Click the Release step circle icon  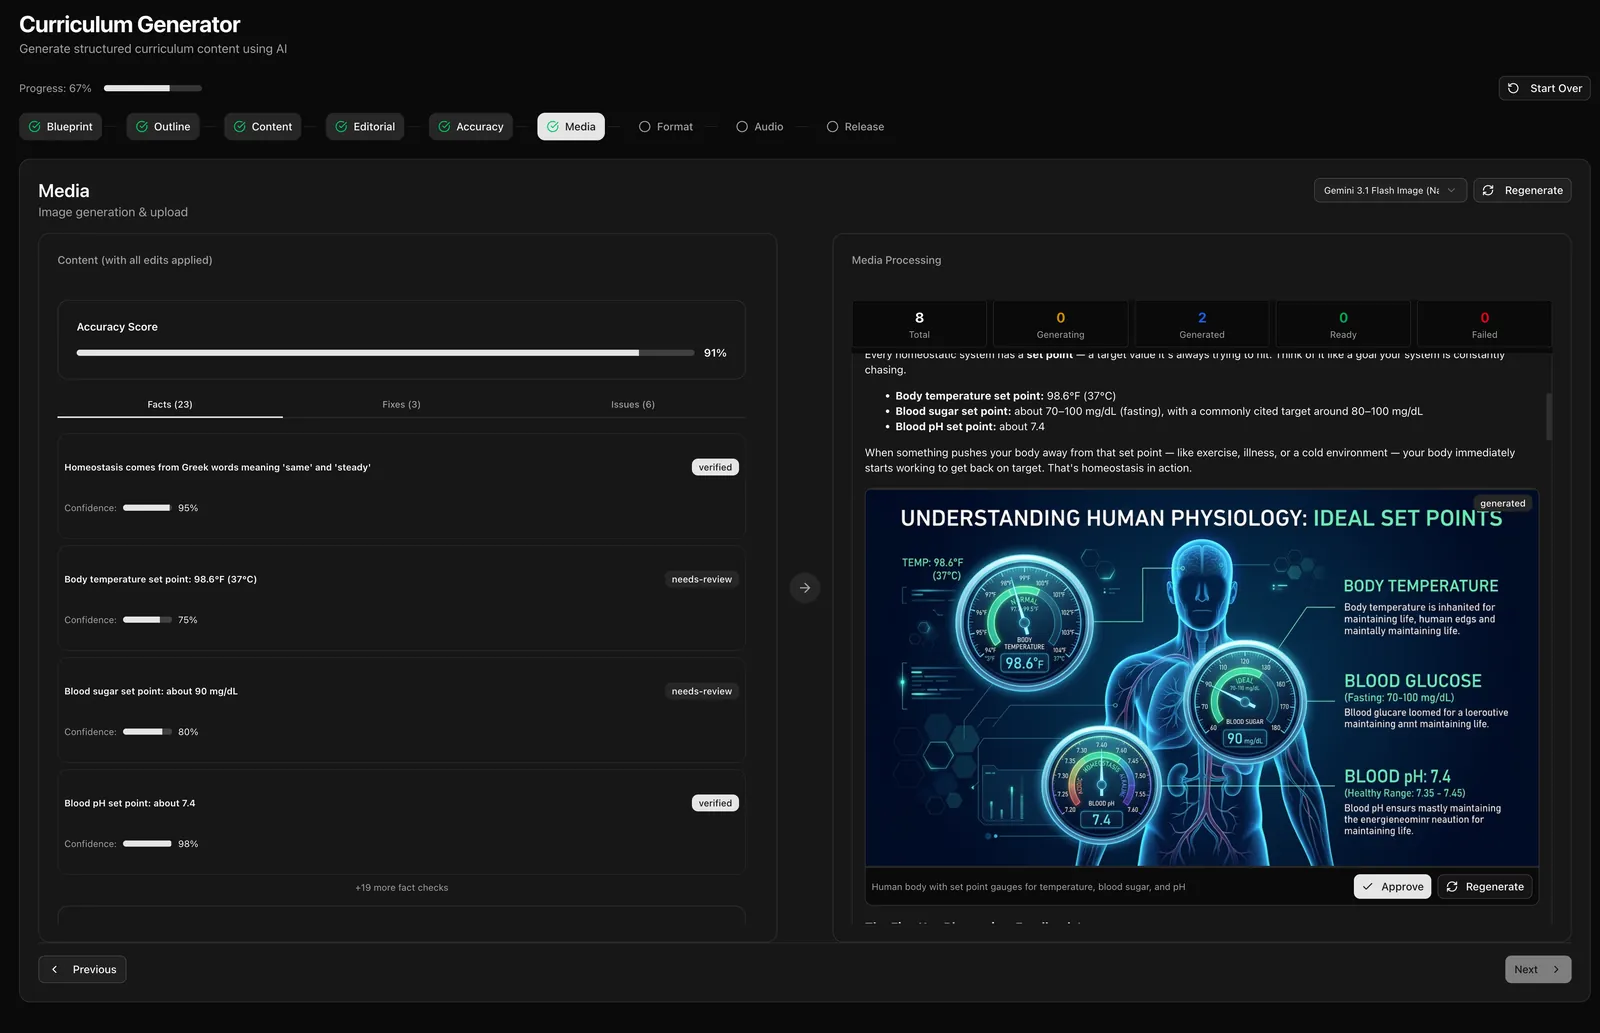[833, 127]
